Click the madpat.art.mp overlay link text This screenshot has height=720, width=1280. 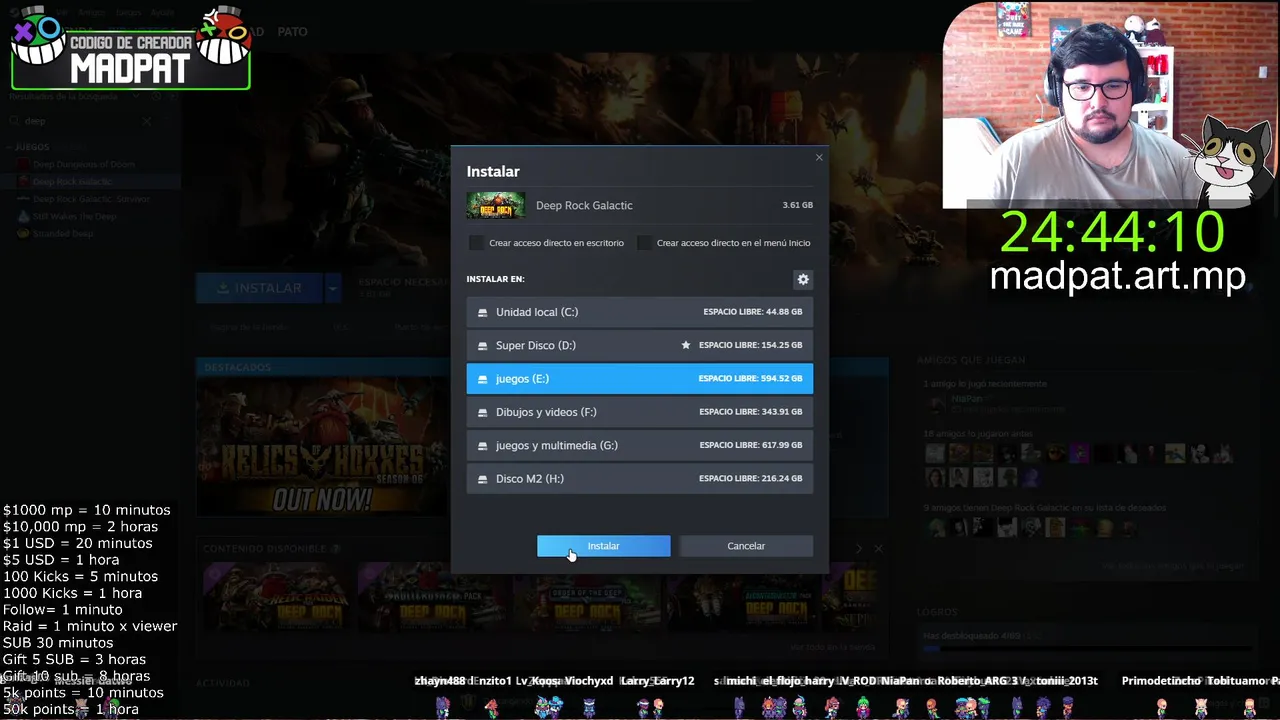point(1117,276)
